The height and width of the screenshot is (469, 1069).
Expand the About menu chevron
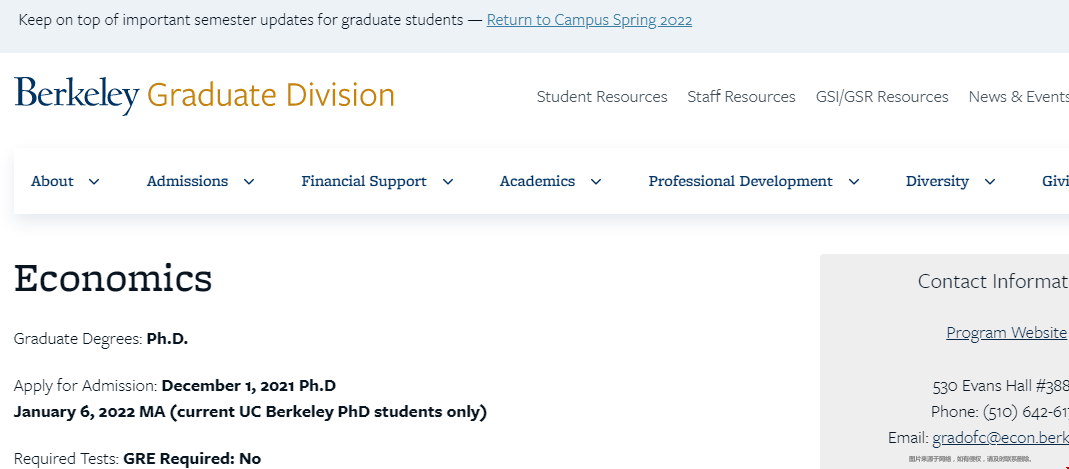coord(94,182)
